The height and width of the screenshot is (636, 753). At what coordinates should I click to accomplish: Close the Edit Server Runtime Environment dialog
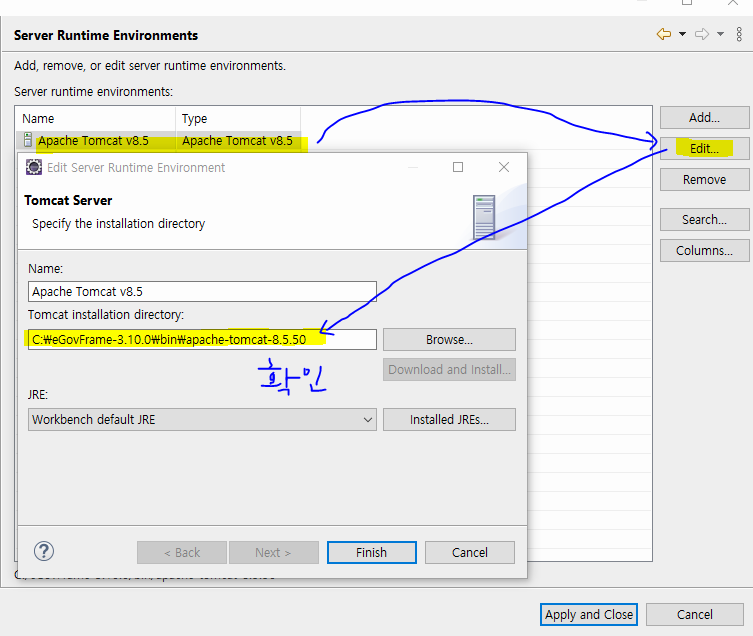[504, 167]
